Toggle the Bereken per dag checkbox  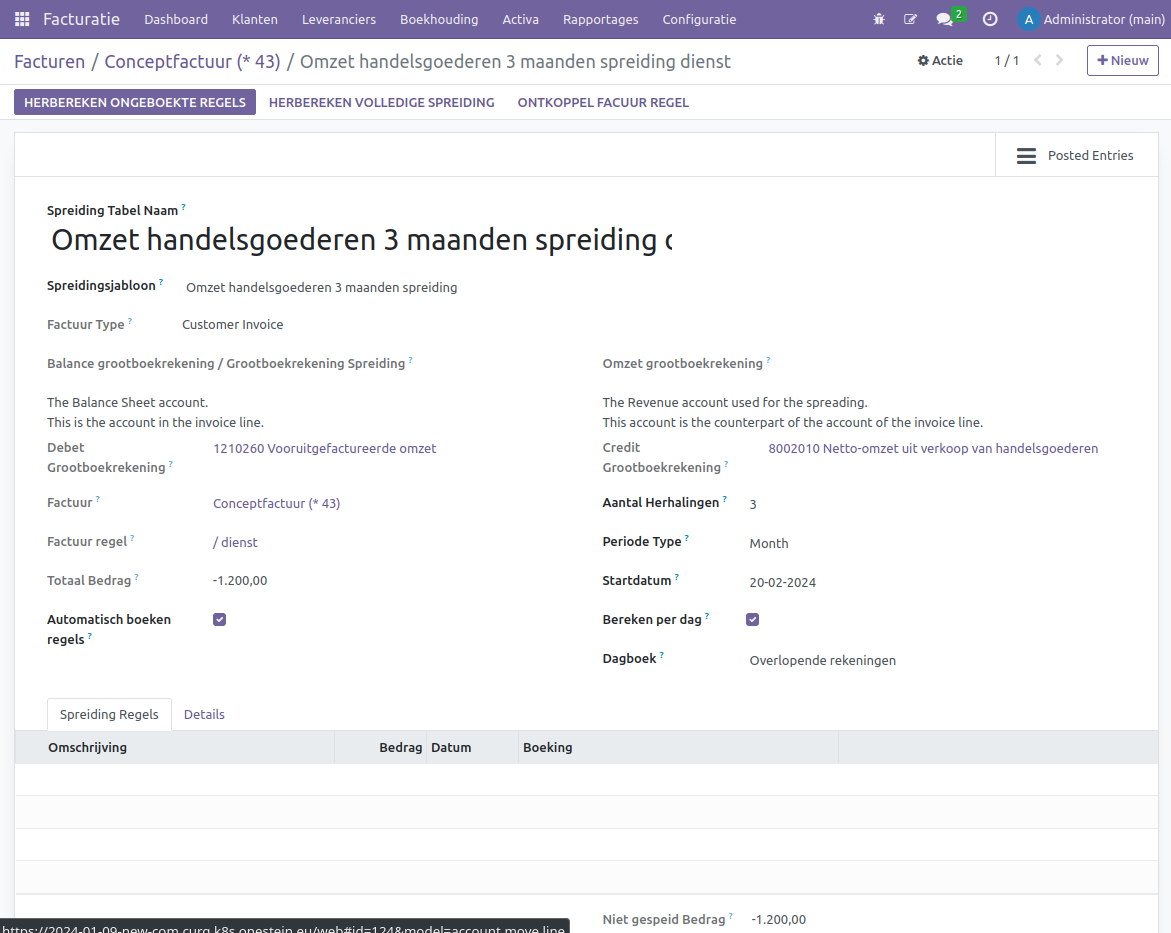click(752, 619)
